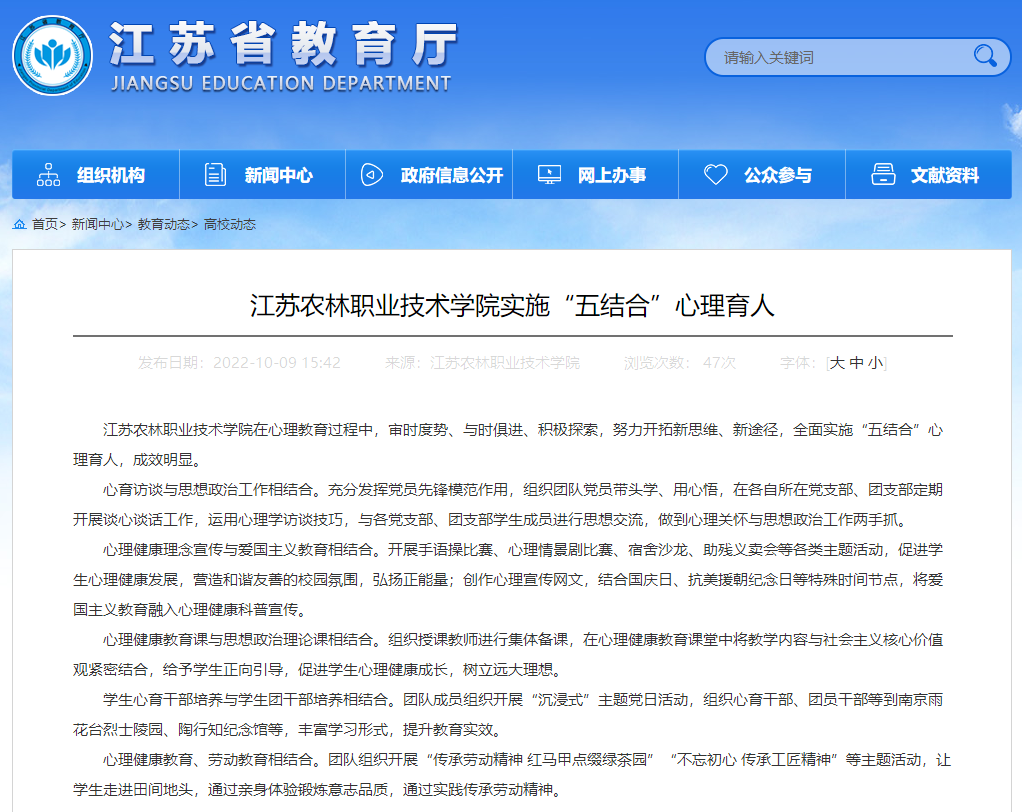This screenshot has height=812, width=1022.
Task: Set font size to 大 (large)
Action: click(837, 363)
